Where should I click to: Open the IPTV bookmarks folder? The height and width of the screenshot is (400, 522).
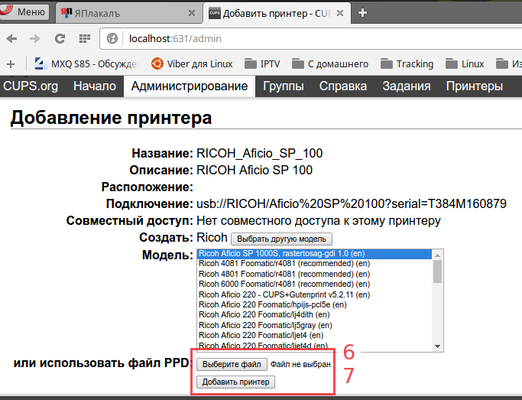click(262, 64)
